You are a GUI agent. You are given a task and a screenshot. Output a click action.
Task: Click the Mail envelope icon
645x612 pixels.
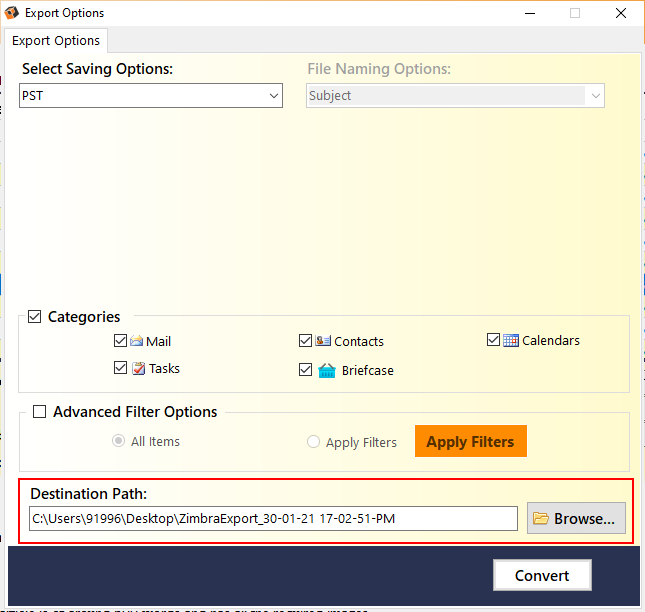pos(136,341)
